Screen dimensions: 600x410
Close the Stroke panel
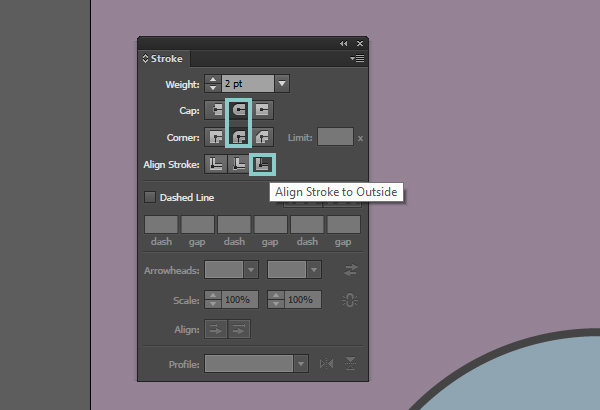tap(360, 44)
